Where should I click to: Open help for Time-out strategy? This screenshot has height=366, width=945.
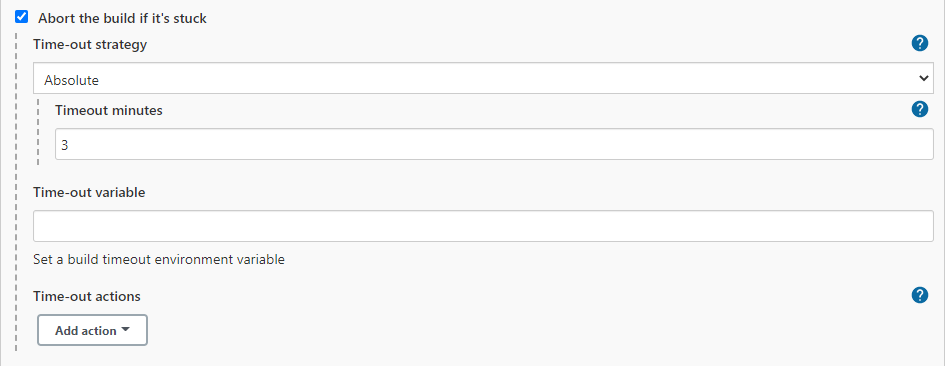pos(920,43)
